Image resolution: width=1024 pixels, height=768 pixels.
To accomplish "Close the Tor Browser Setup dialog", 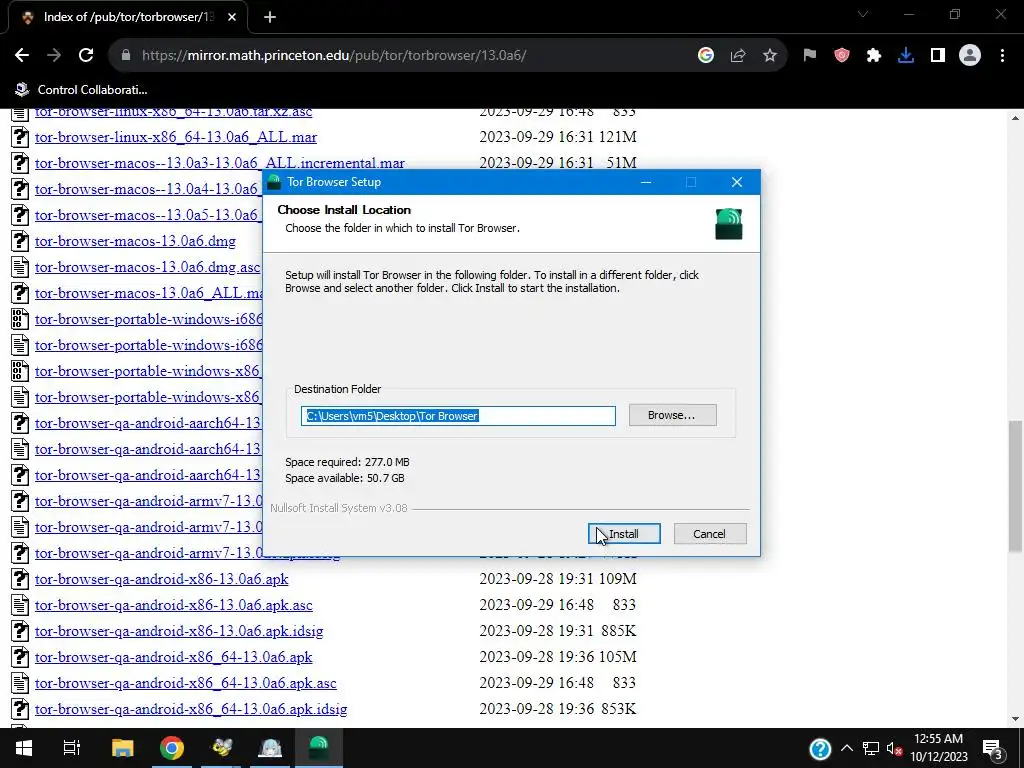I will pyautogui.click(x=737, y=182).
